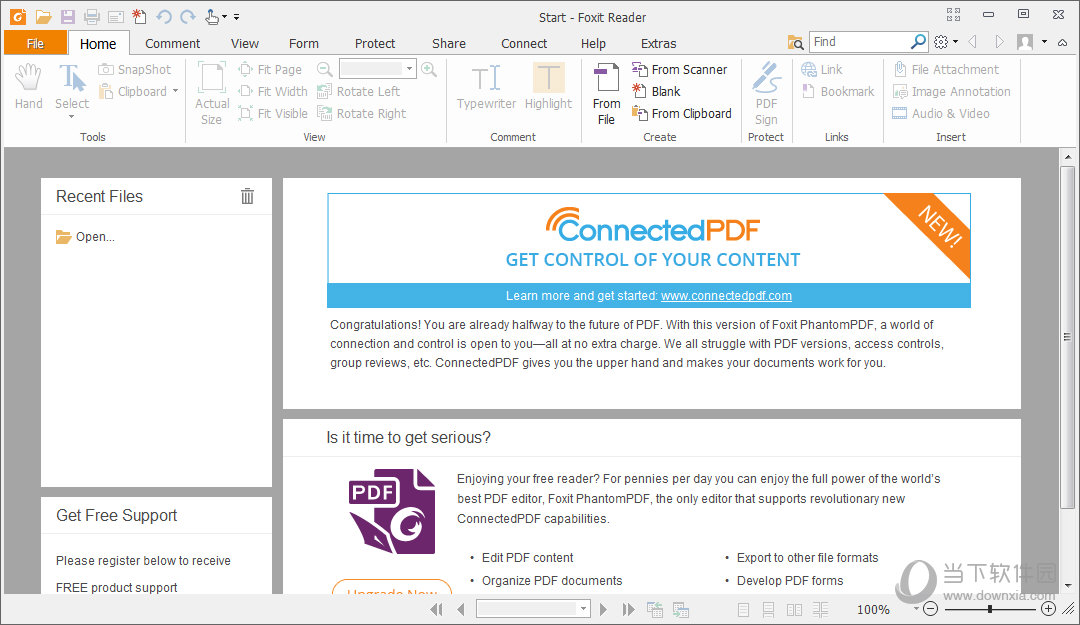Select the Hand tool
The width and height of the screenshot is (1080, 625).
[x=28, y=86]
